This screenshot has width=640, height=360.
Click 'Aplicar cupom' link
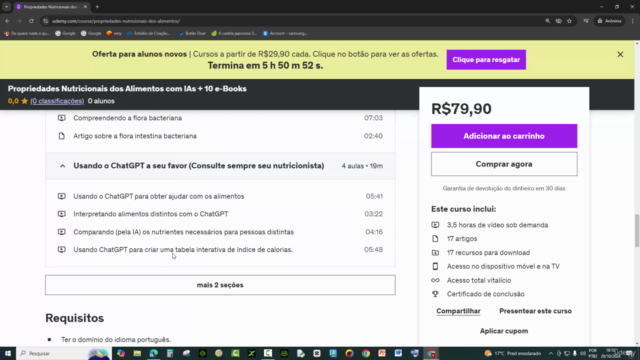point(504,331)
